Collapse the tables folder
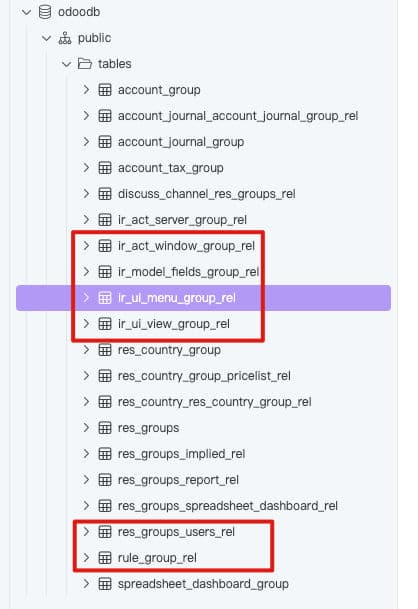This screenshot has height=609, width=418. pos(66,64)
